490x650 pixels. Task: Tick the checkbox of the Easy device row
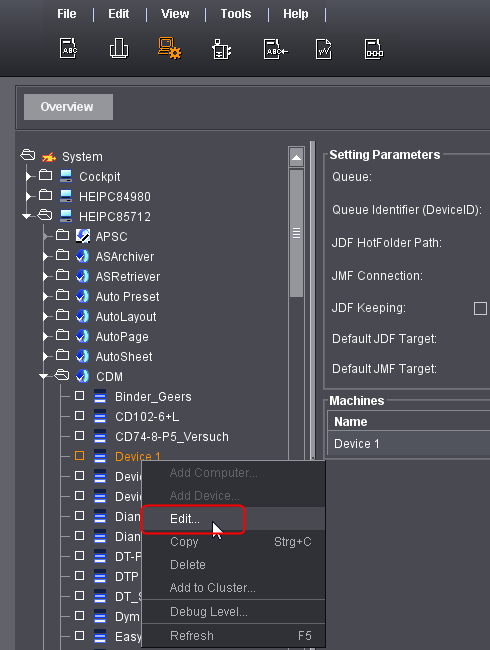click(x=80, y=635)
